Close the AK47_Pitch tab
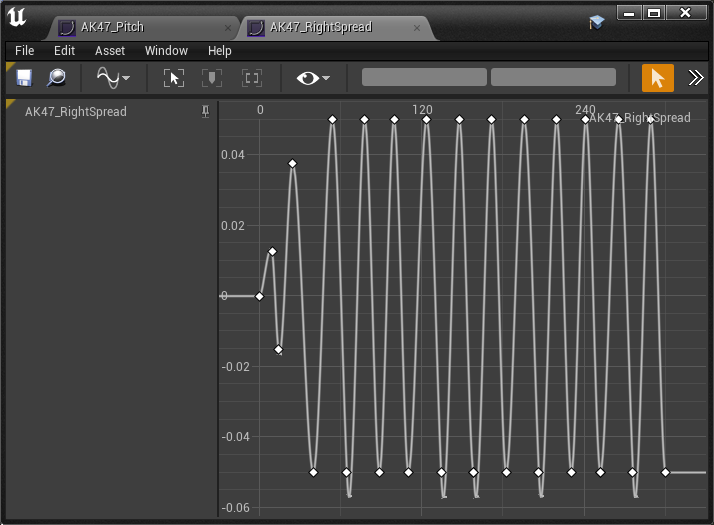Viewport: 714px width, 525px height. 228,28
